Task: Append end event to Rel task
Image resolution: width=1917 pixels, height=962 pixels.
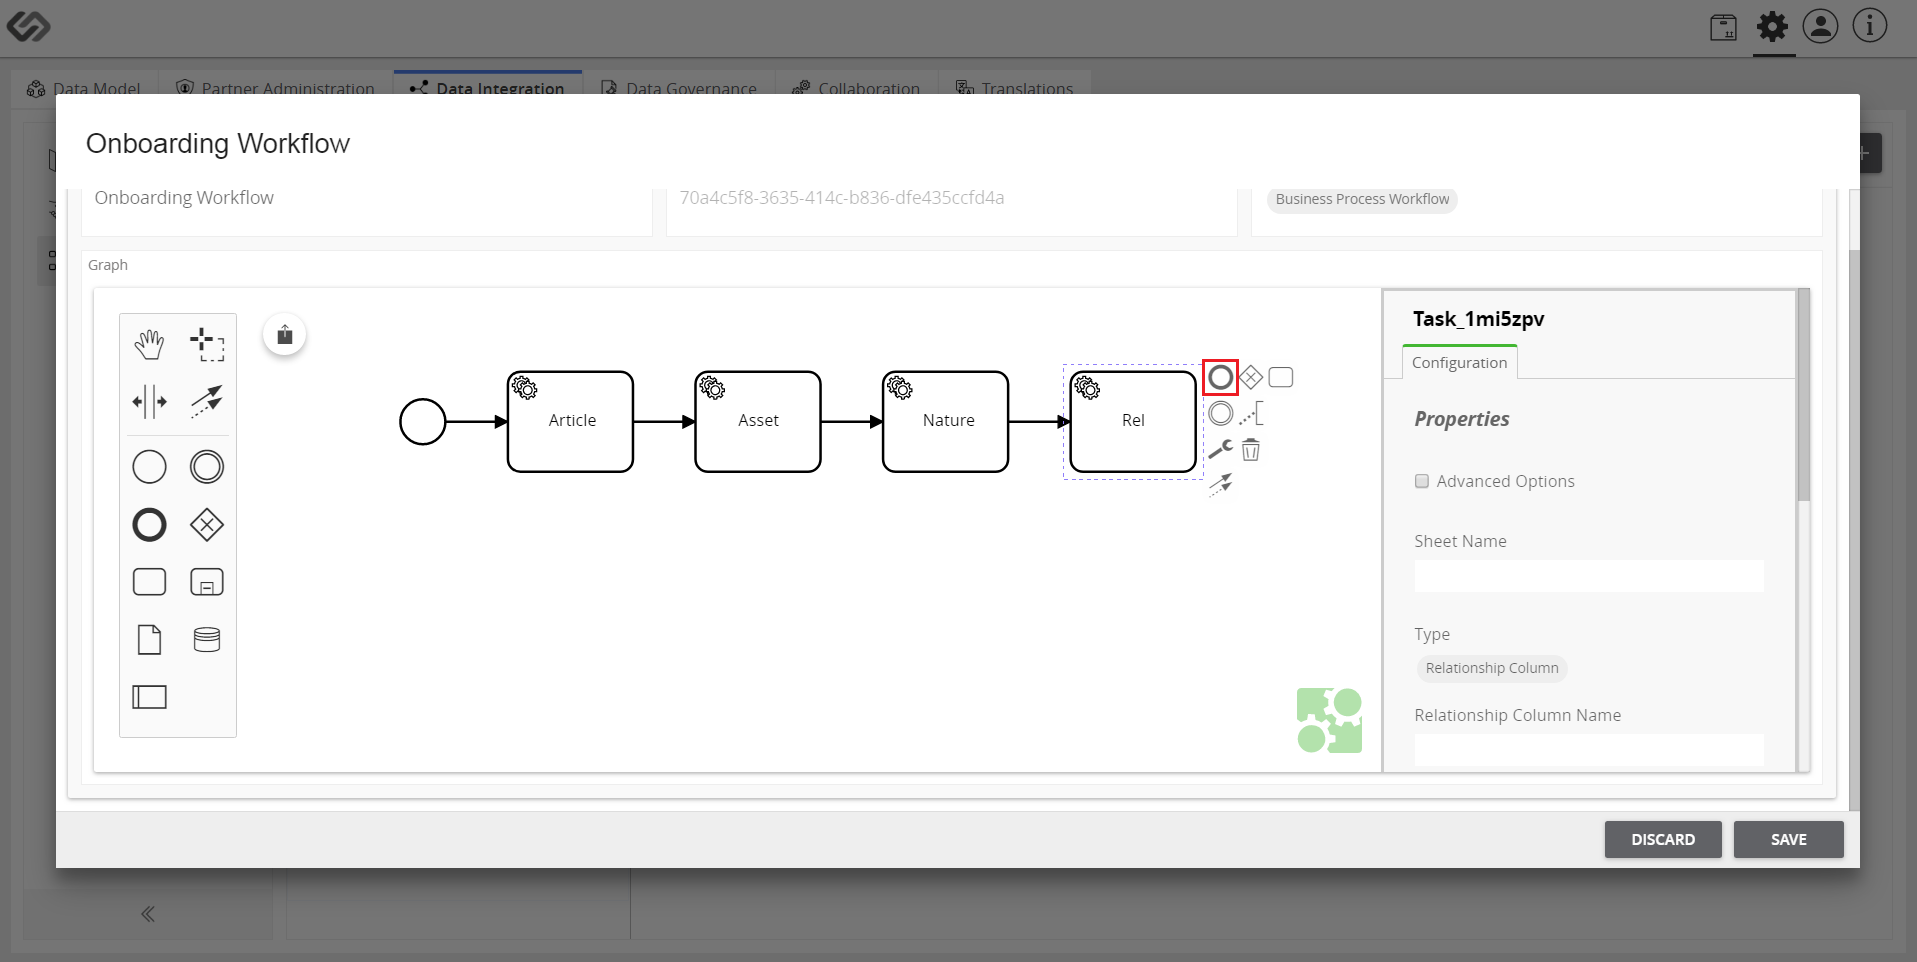Action: tap(1220, 378)
